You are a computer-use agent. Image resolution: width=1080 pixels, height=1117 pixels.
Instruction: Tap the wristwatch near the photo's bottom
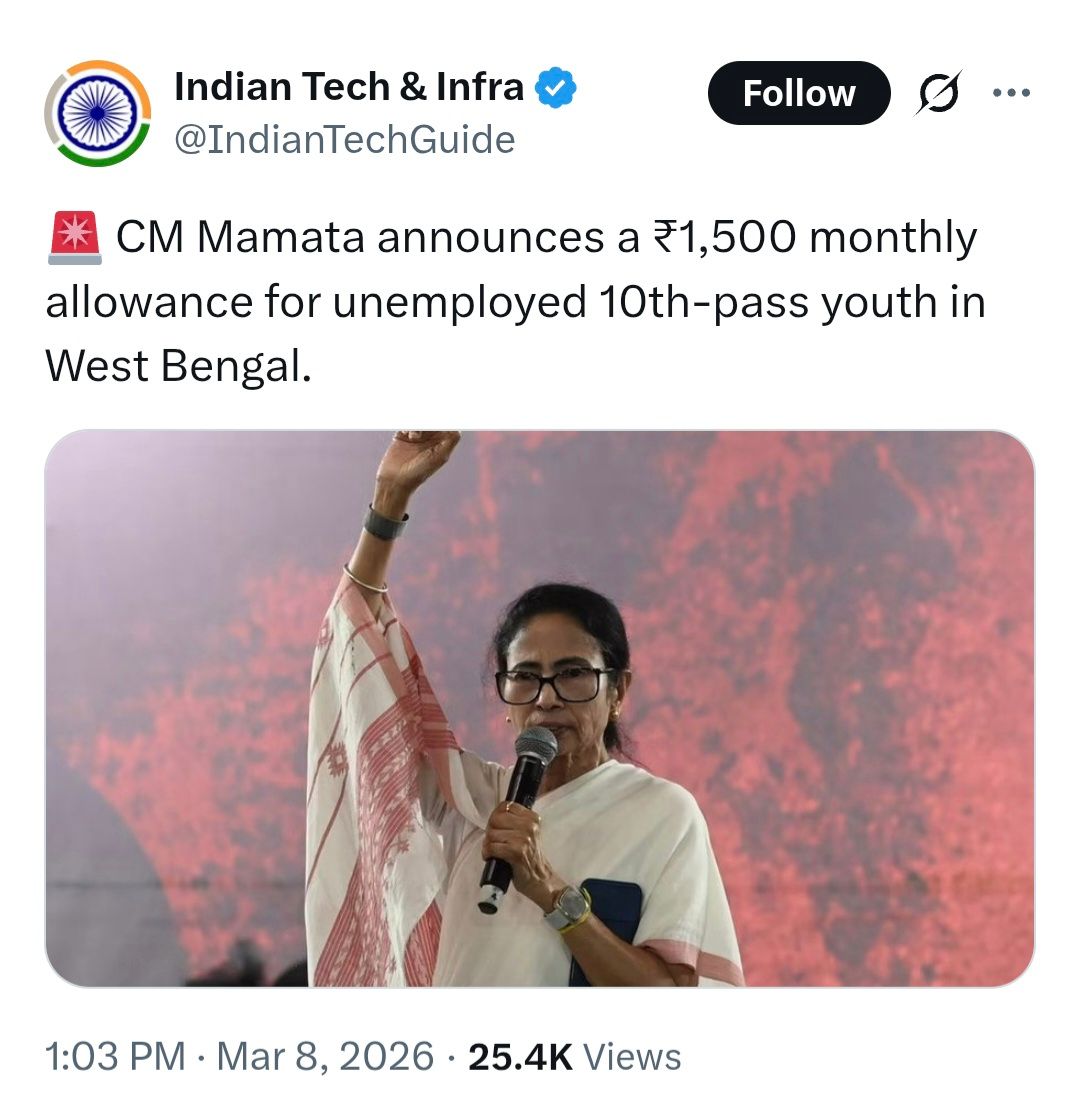[x=568, y=906]
